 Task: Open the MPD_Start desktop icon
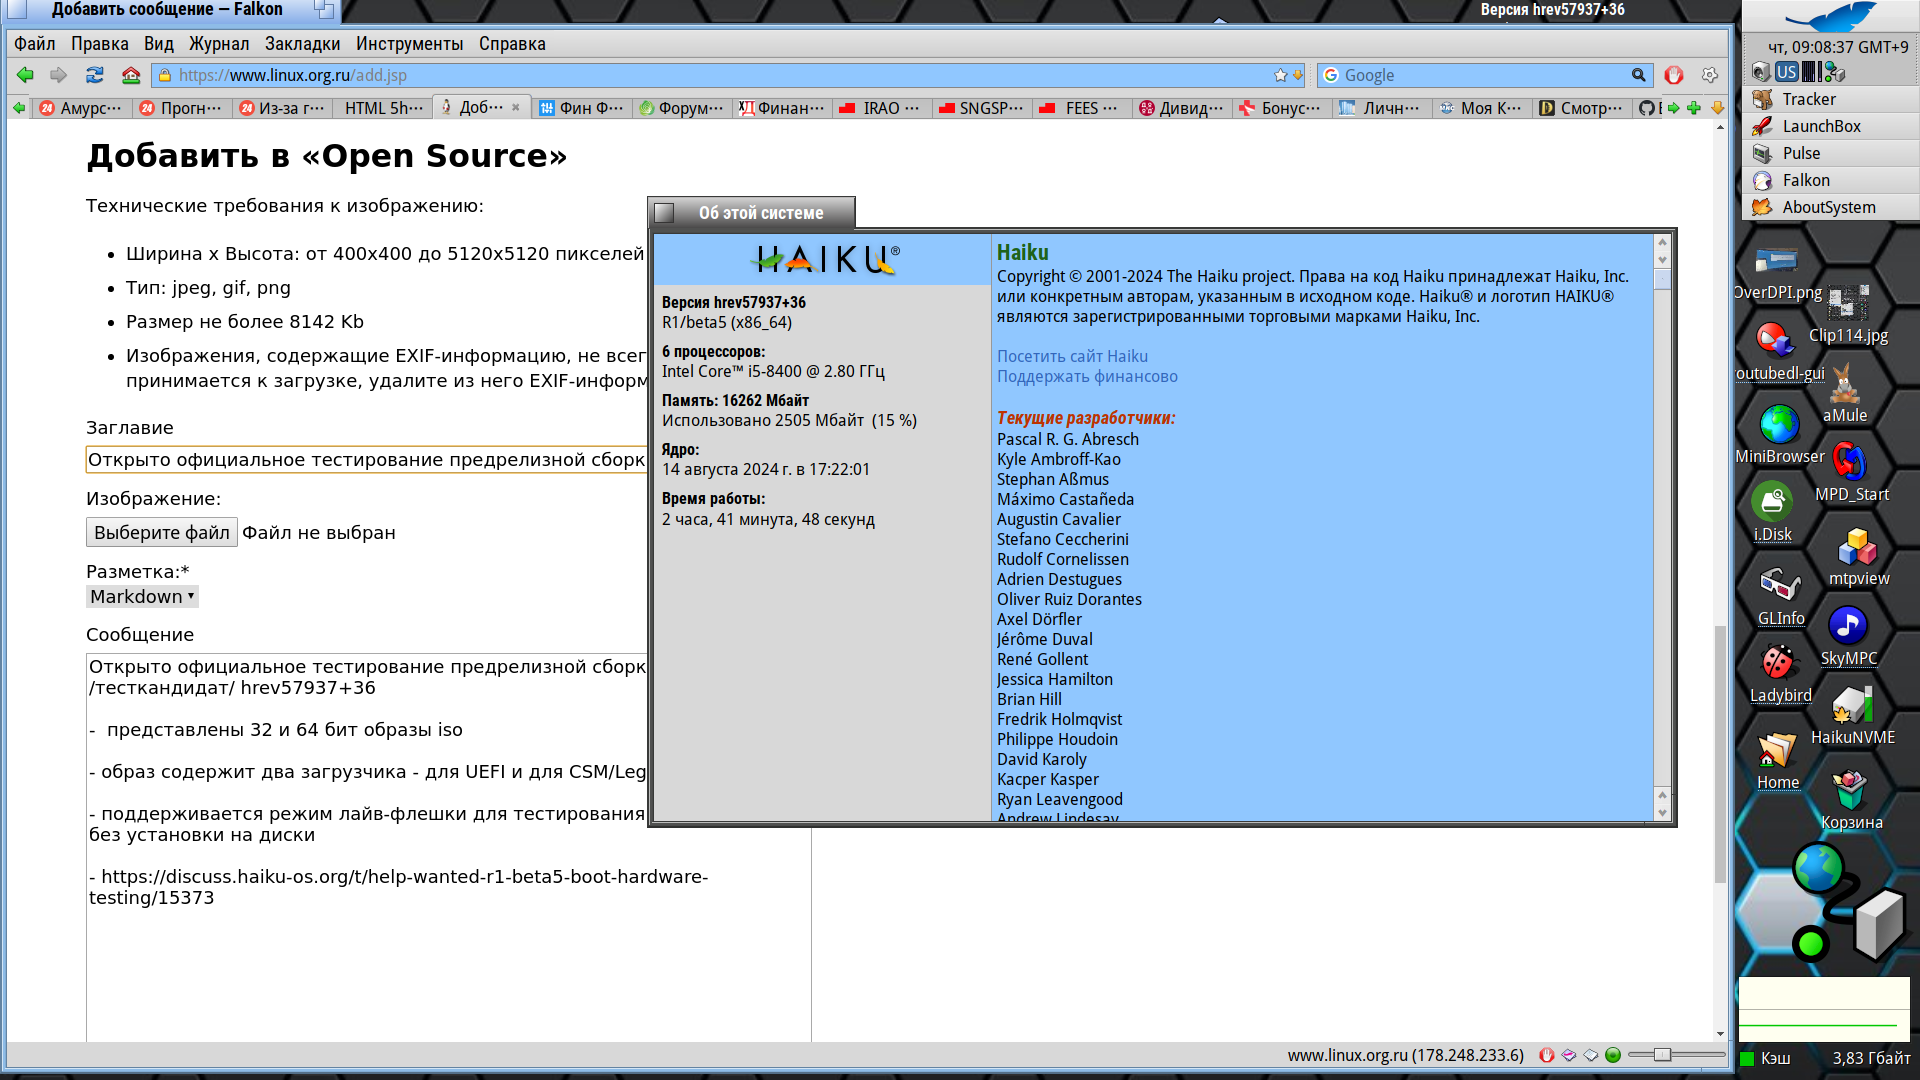1852,473
